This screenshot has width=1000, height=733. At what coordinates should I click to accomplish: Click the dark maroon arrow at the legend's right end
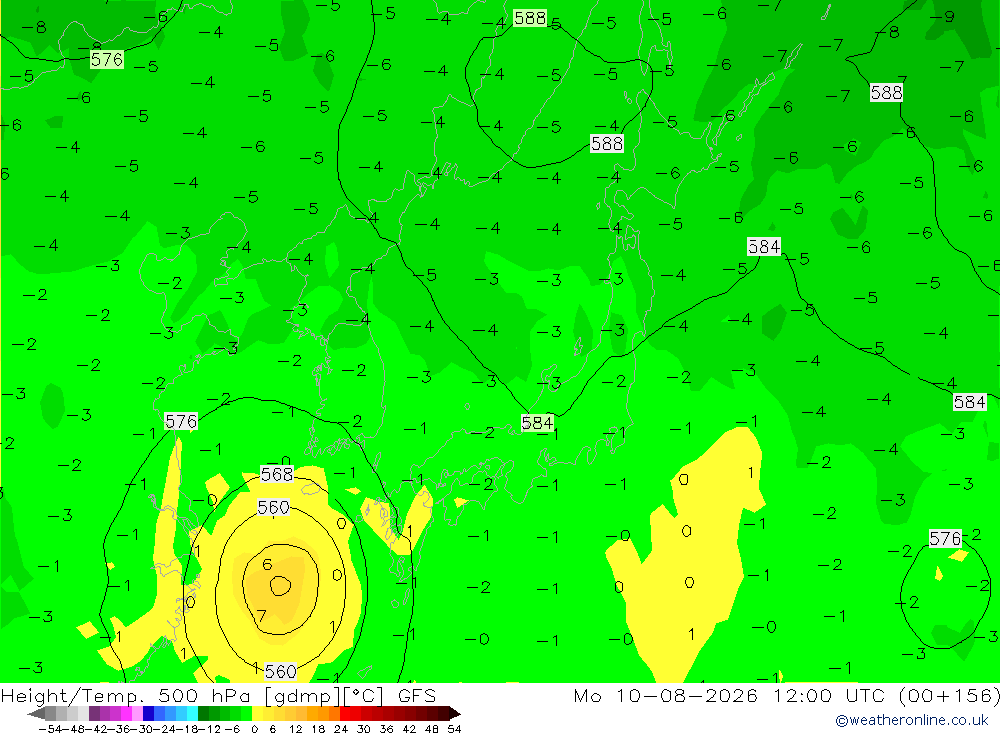(x=454, y=713)
